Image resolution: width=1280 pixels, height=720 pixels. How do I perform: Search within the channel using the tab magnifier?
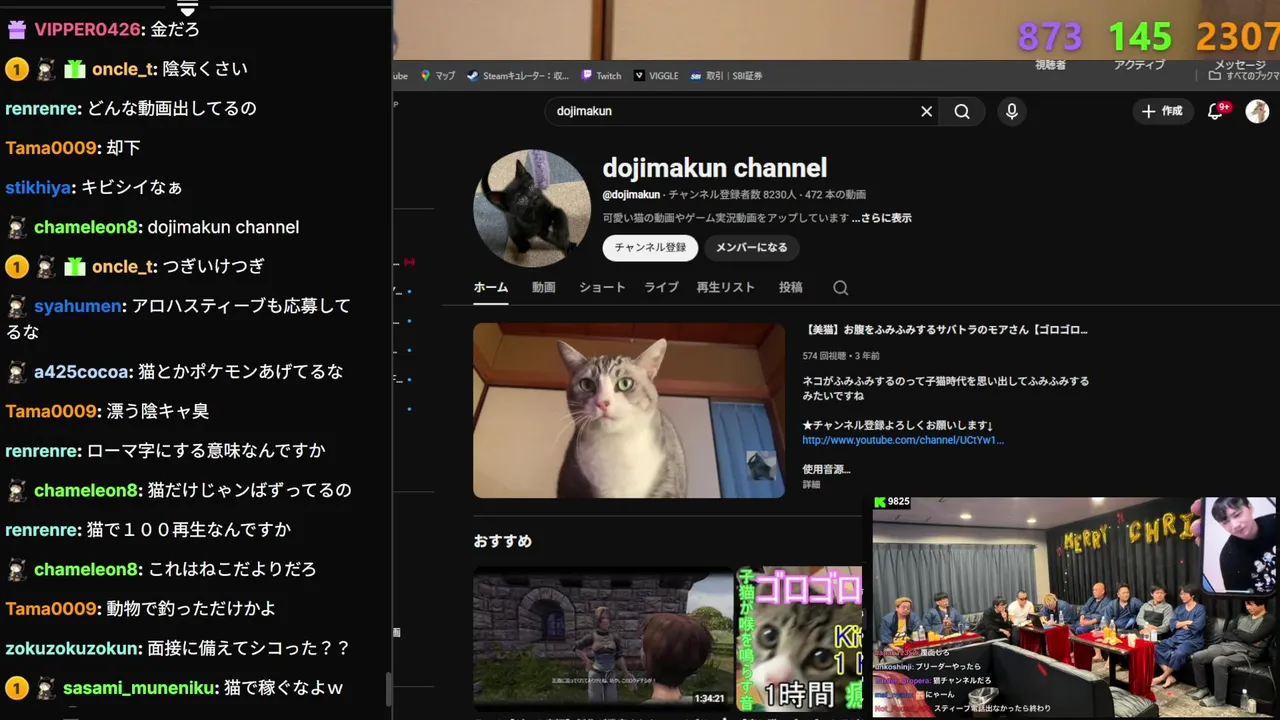tap(841, 288)
